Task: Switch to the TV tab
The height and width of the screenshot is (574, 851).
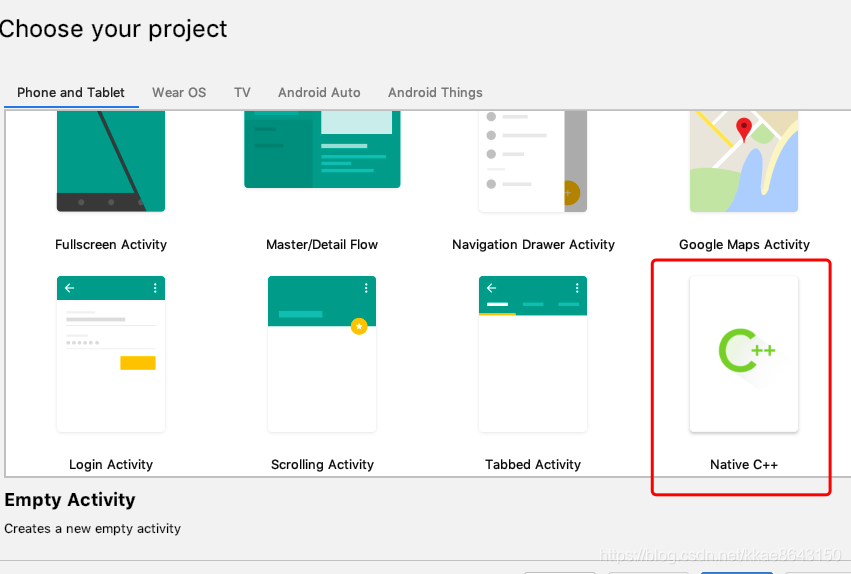Action: (242, 93)
